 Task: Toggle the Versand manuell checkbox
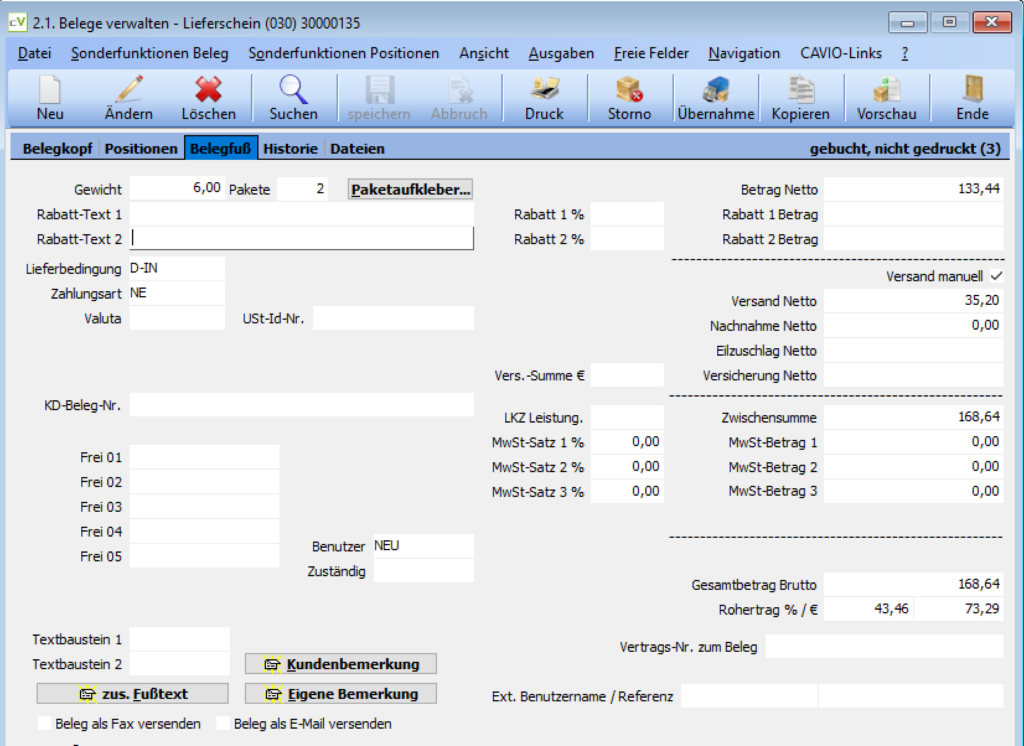pyautogui.click(x=997, y=276)
